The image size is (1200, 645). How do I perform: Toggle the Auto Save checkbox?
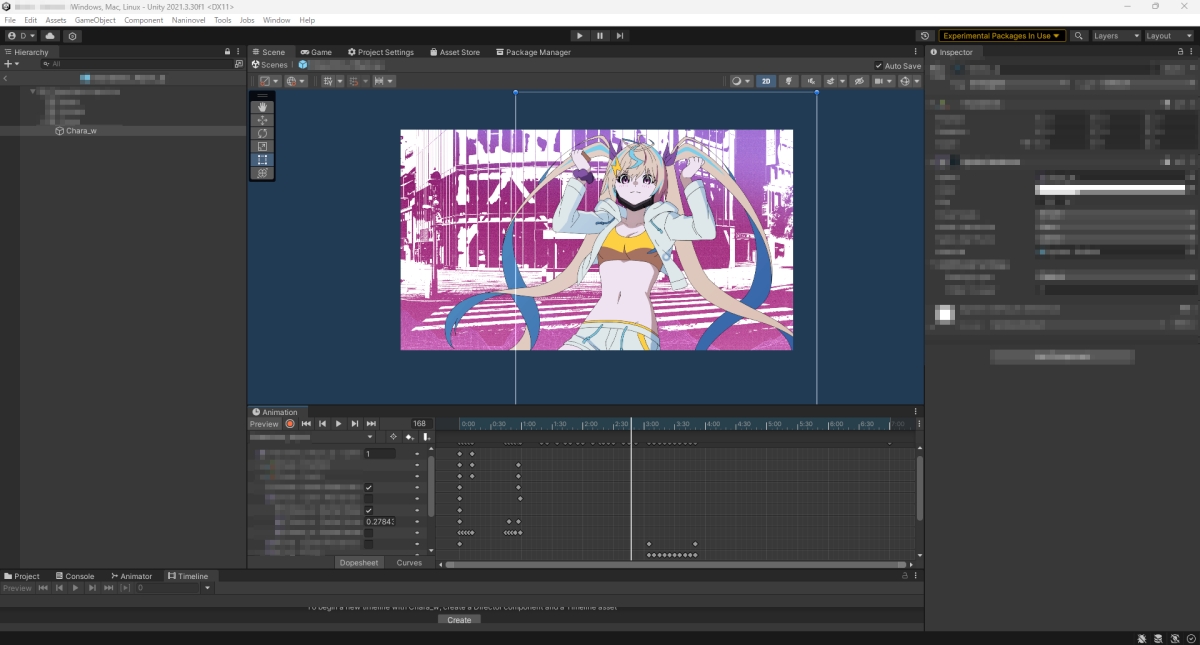879,66
